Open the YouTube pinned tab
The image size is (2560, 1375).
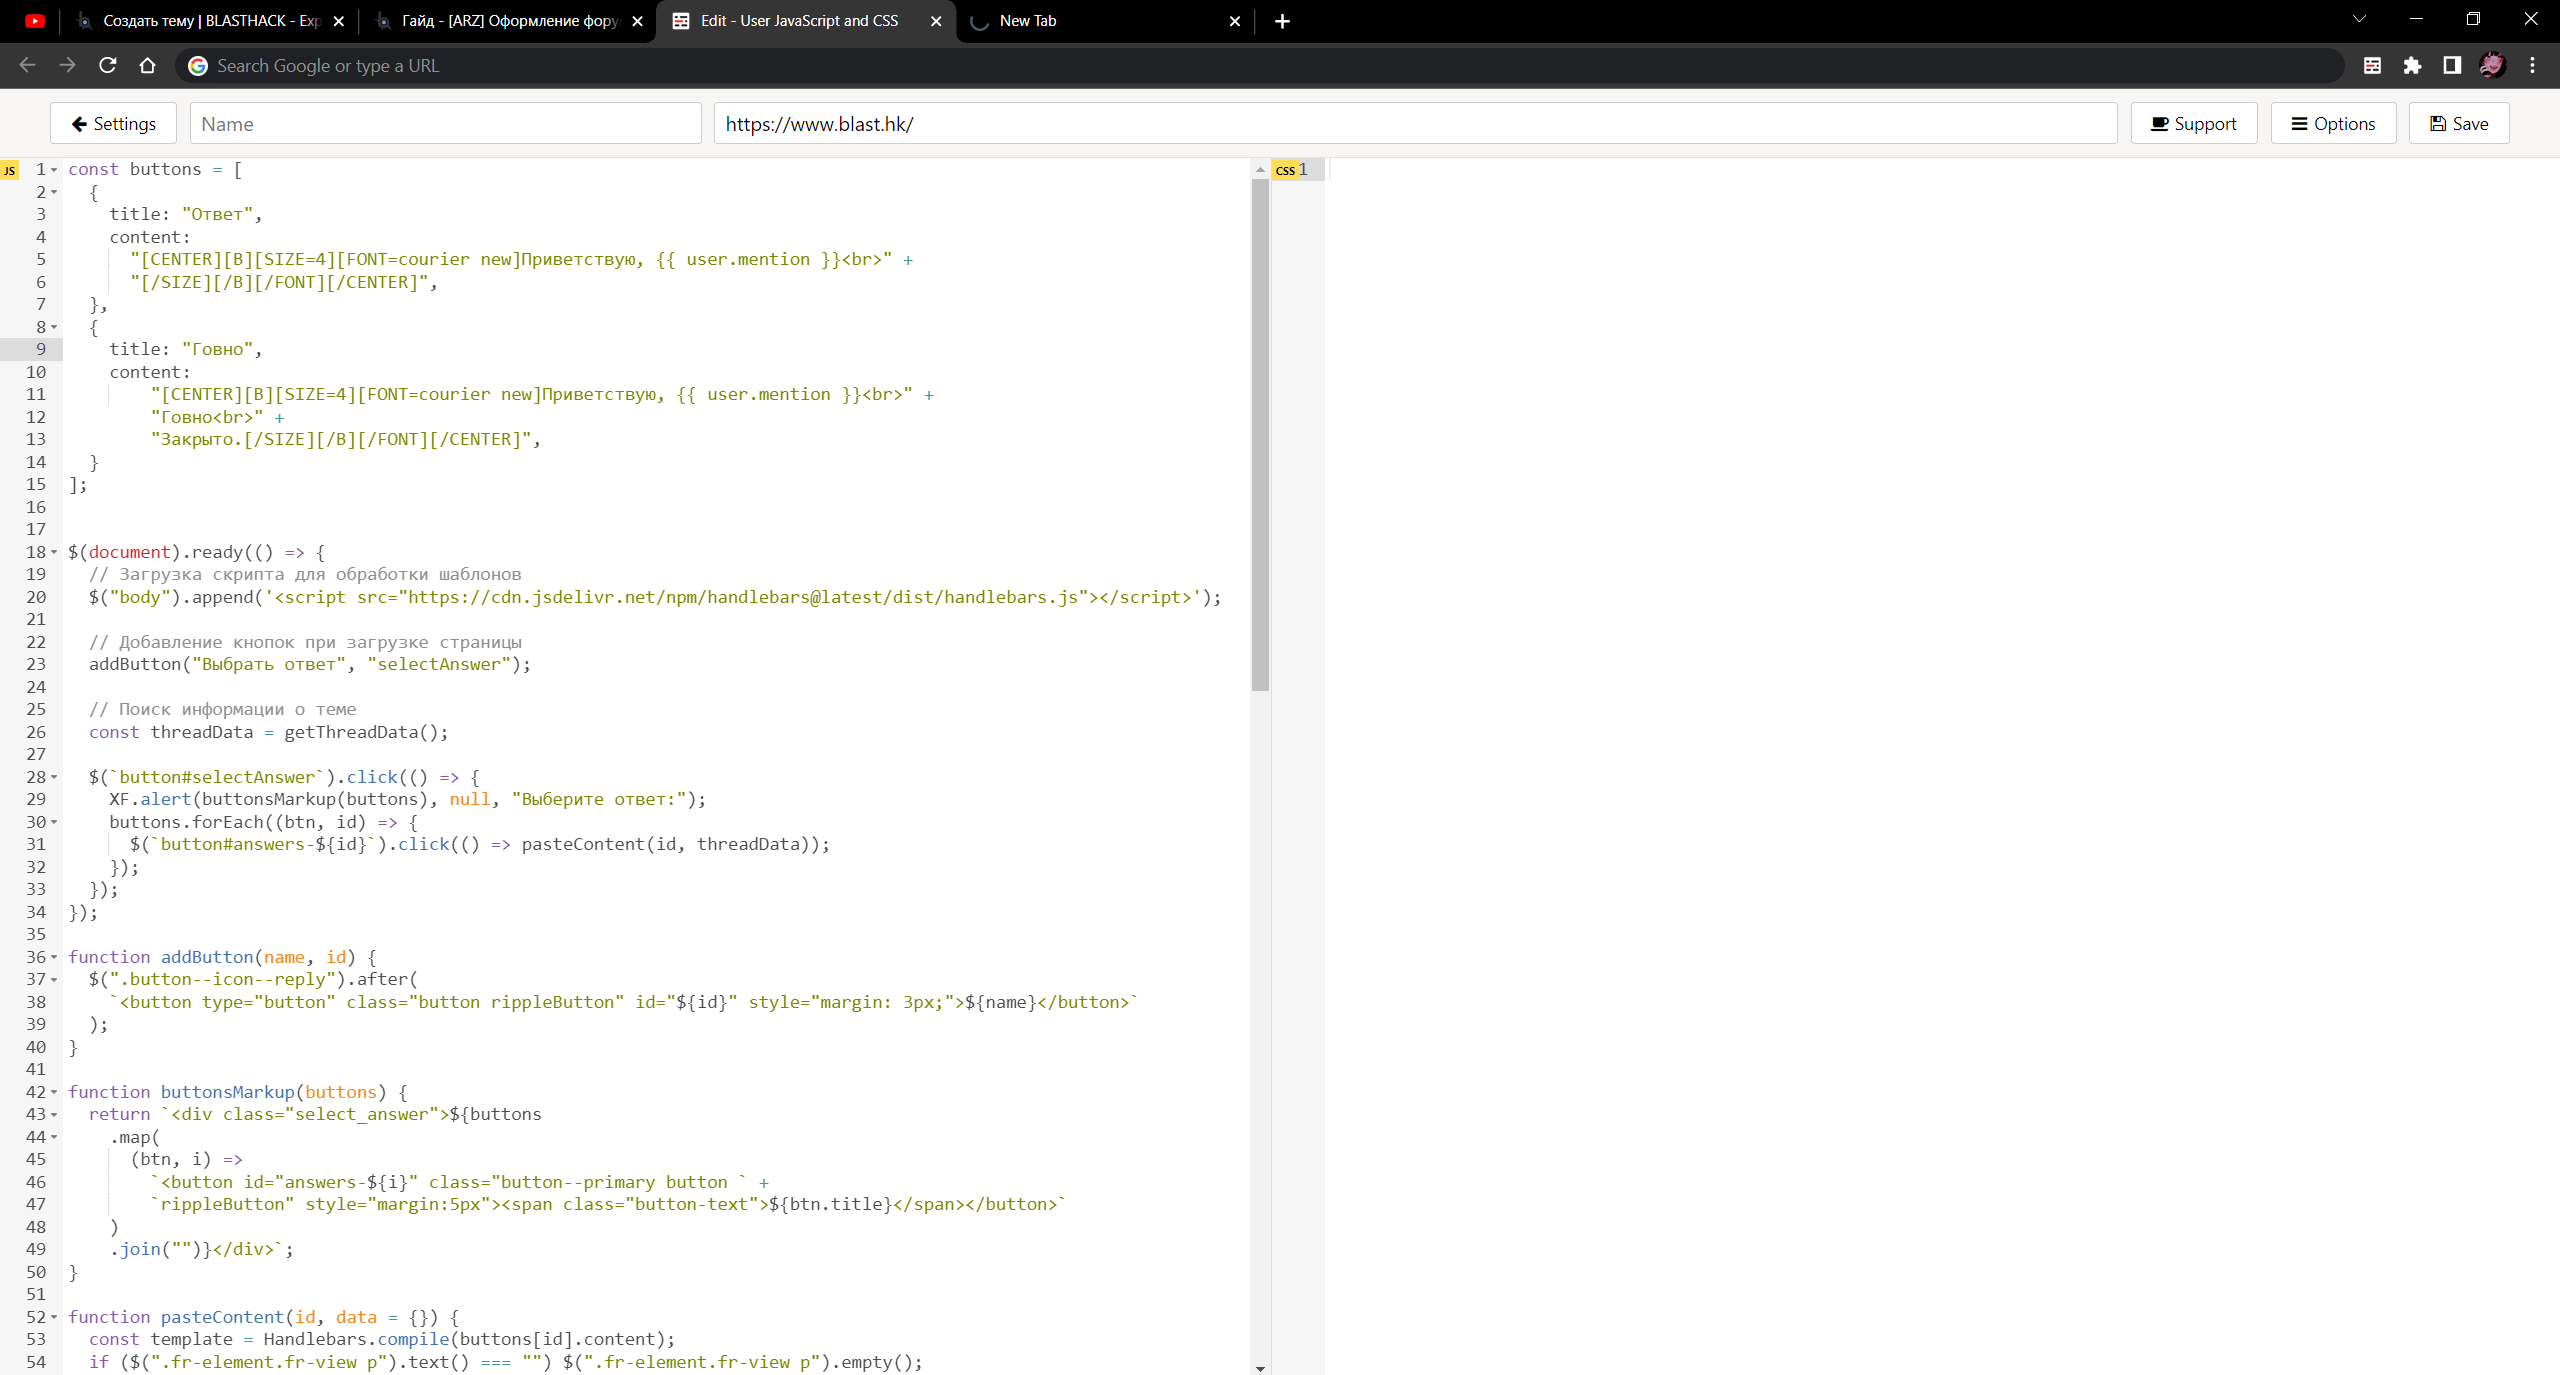pos(35,21)
